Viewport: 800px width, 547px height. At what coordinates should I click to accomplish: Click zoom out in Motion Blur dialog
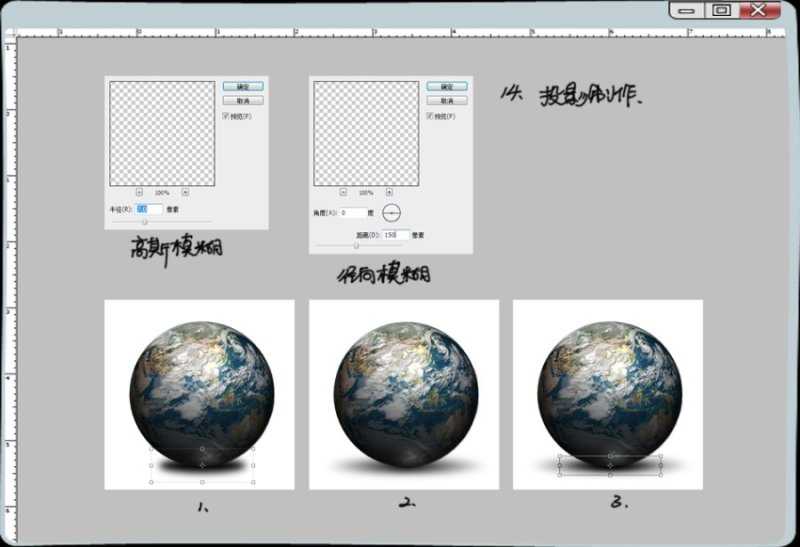pyautogui.click(x=342, y=192)
